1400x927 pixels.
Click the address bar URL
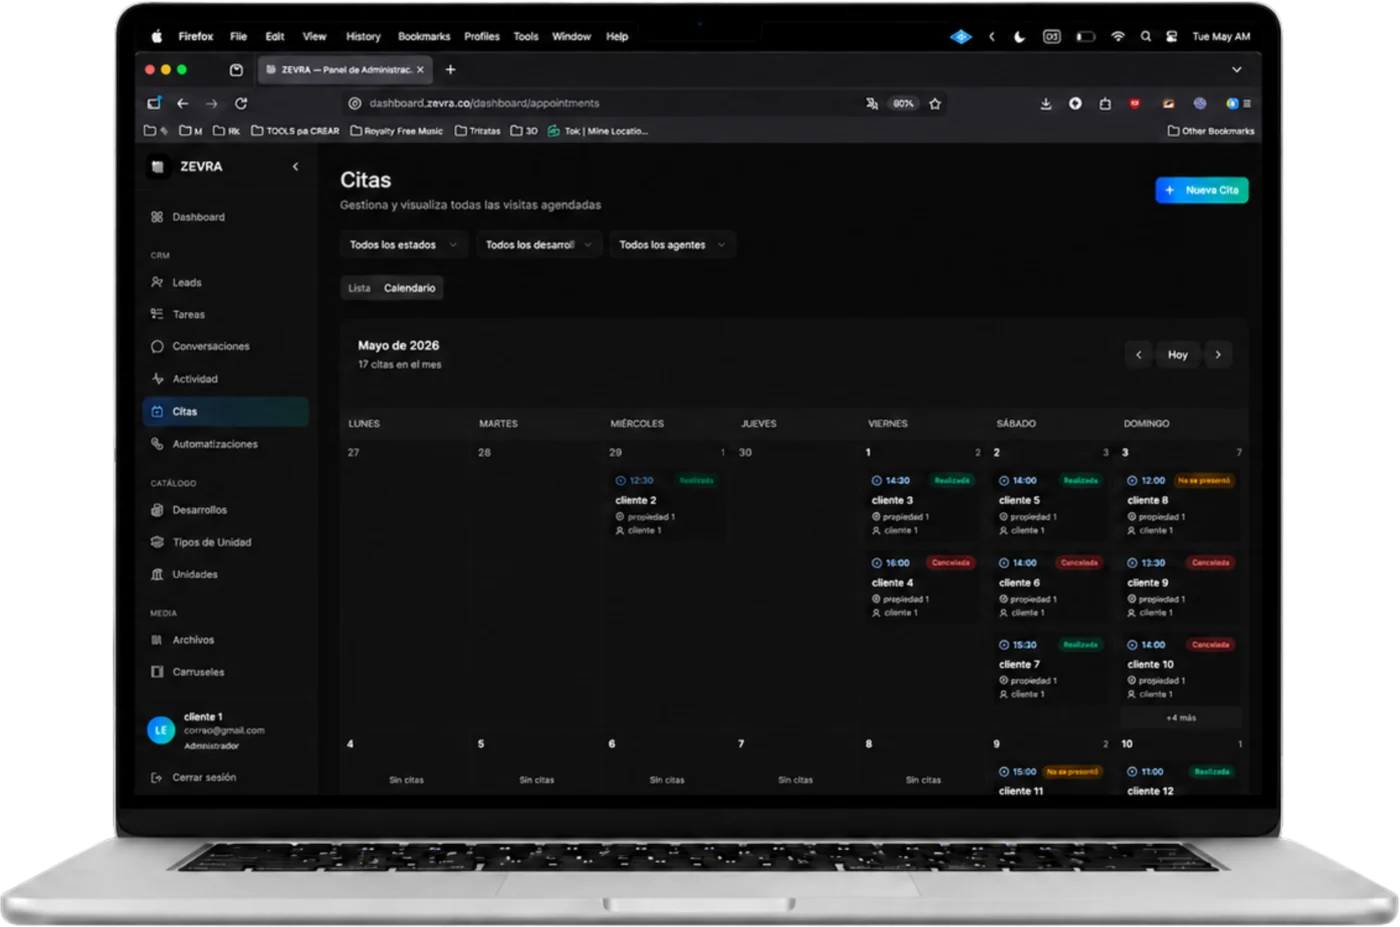point(484,103)
